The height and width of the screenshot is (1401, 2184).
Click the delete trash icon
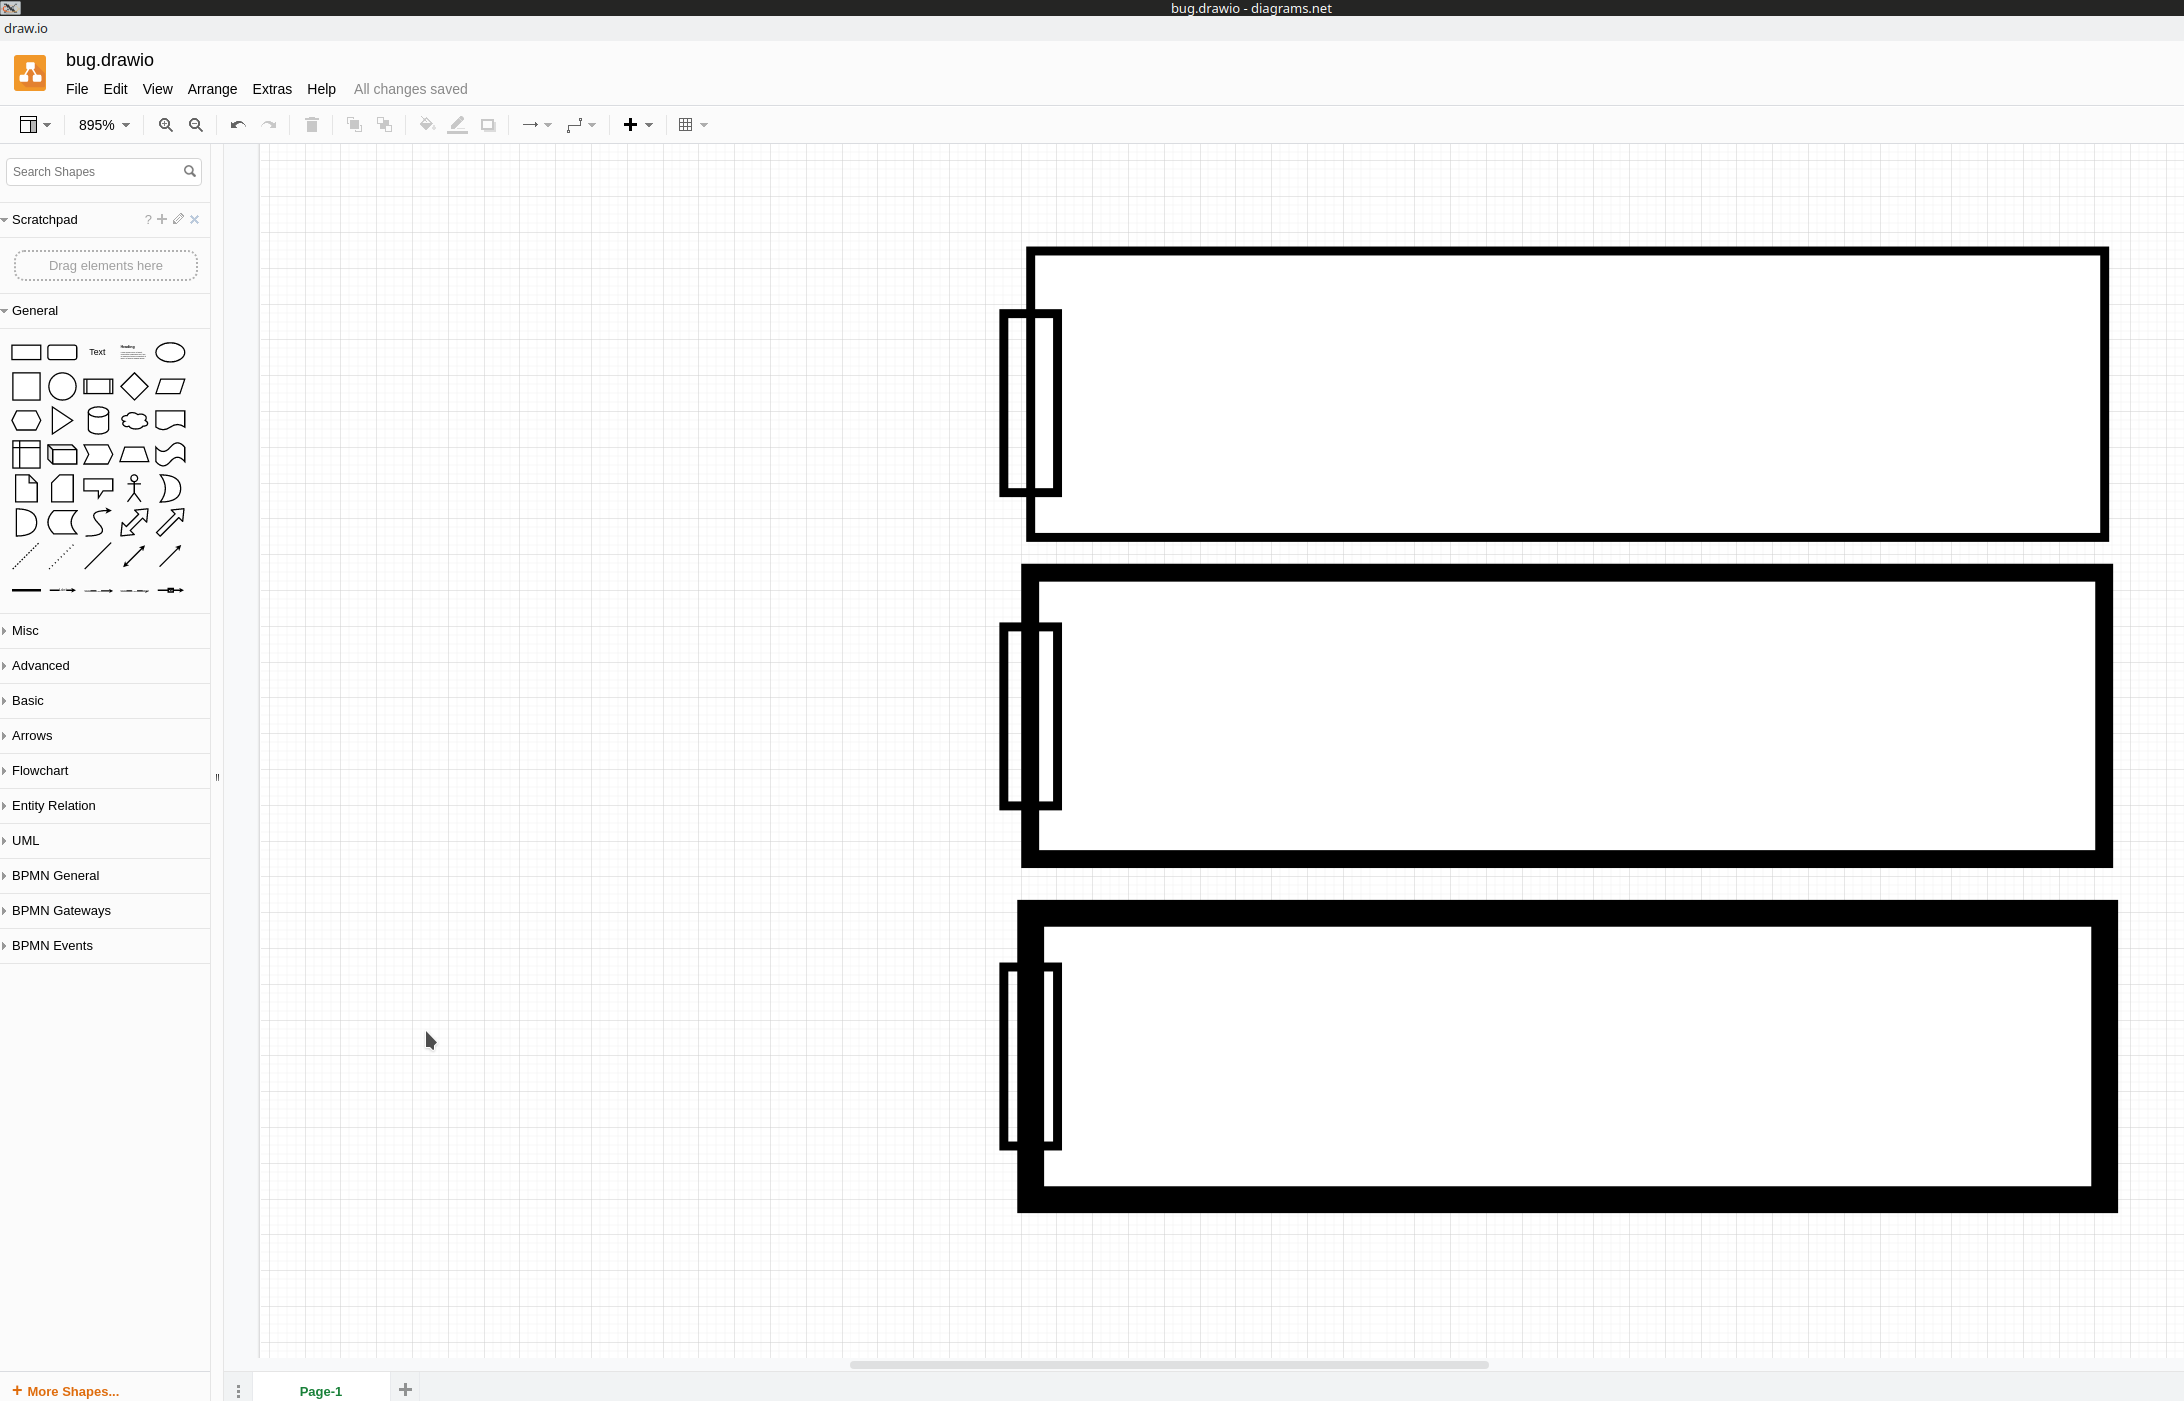click(x=312, y=125)
